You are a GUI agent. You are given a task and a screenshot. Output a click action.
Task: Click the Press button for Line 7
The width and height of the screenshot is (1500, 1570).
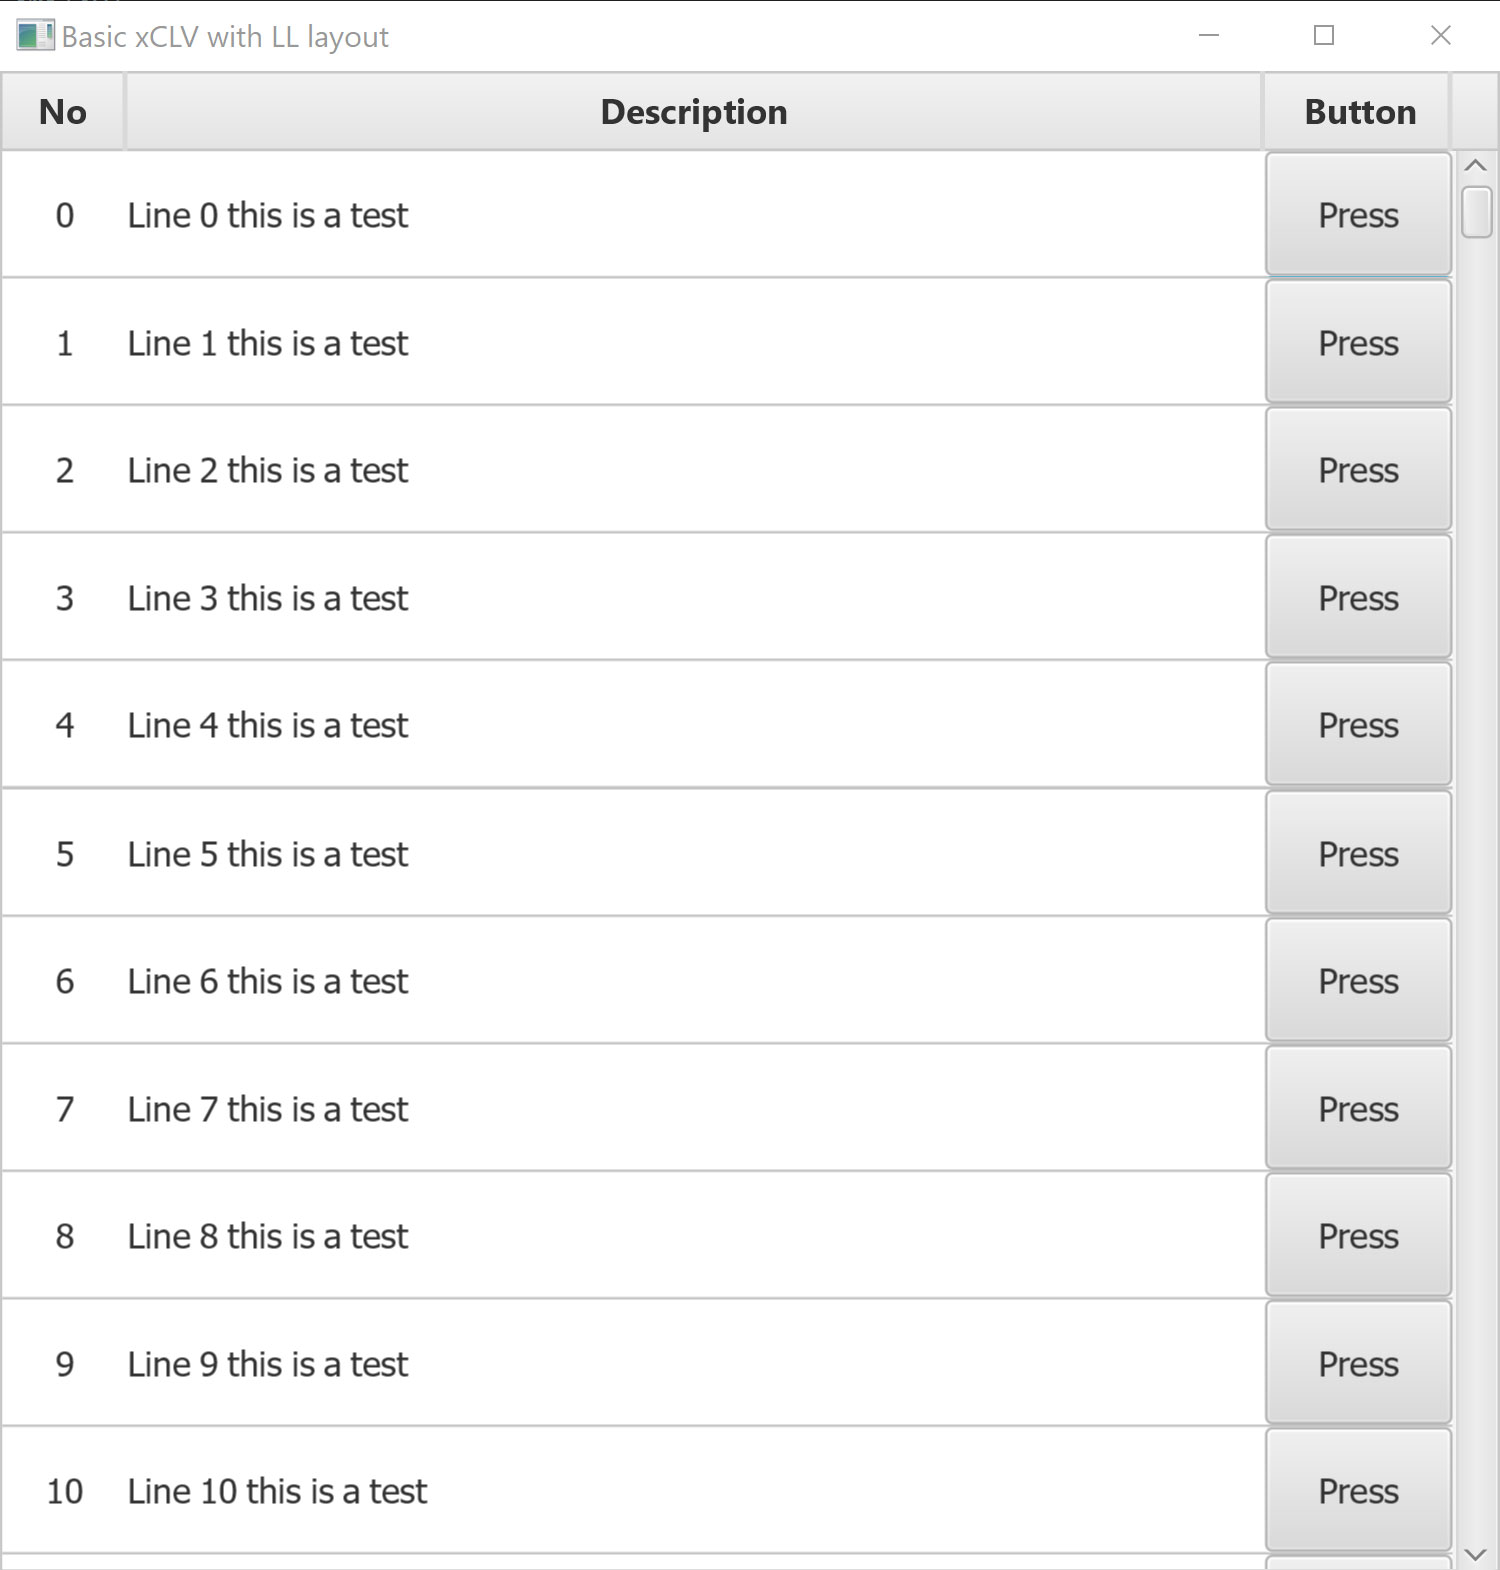(1358, 1108)
